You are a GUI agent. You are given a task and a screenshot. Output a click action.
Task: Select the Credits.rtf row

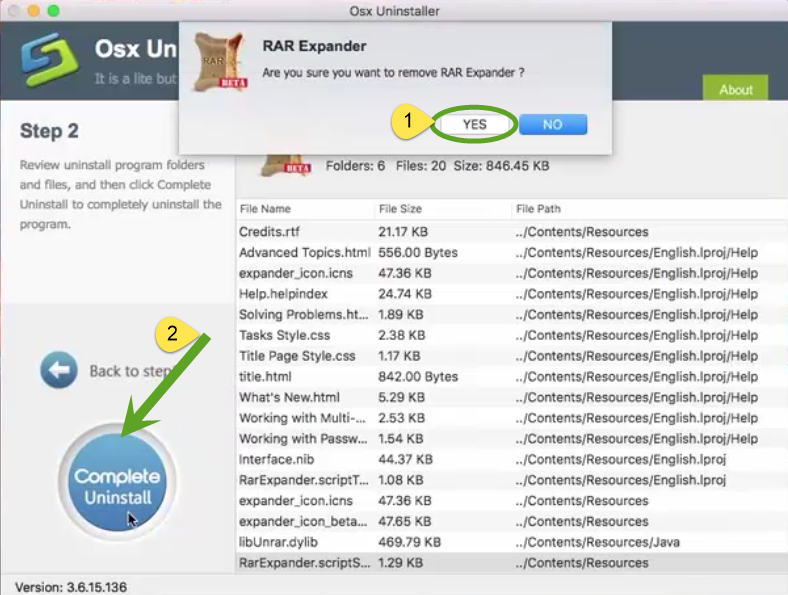click(x=512, y=232)
